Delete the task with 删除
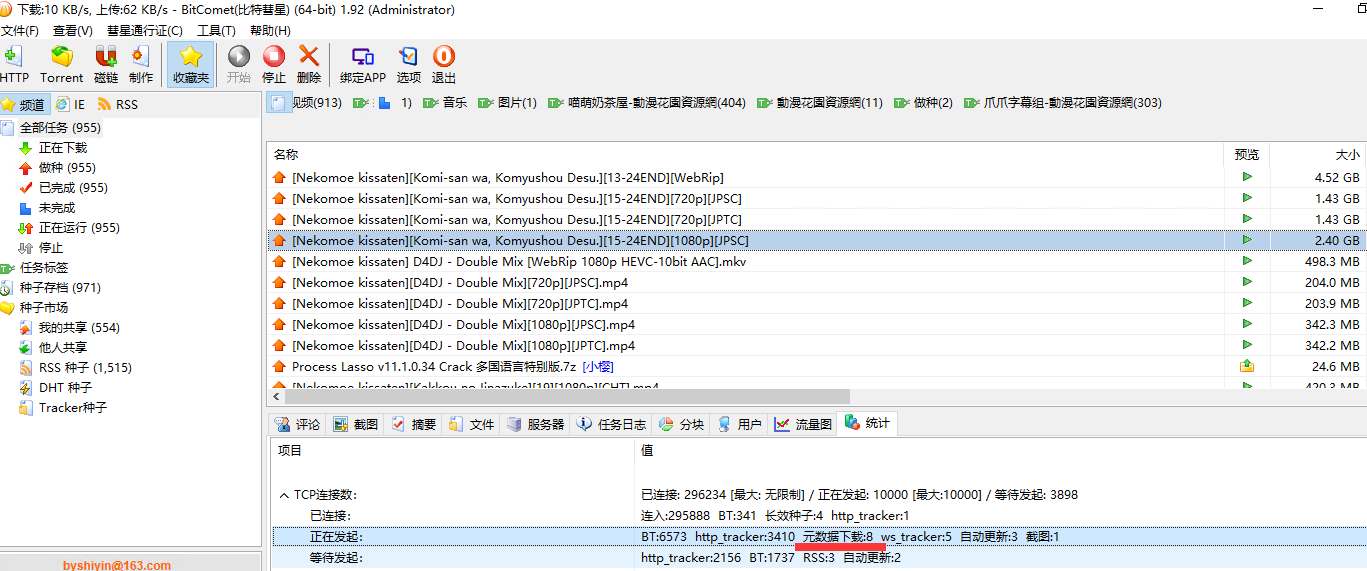 click(309, 65)
